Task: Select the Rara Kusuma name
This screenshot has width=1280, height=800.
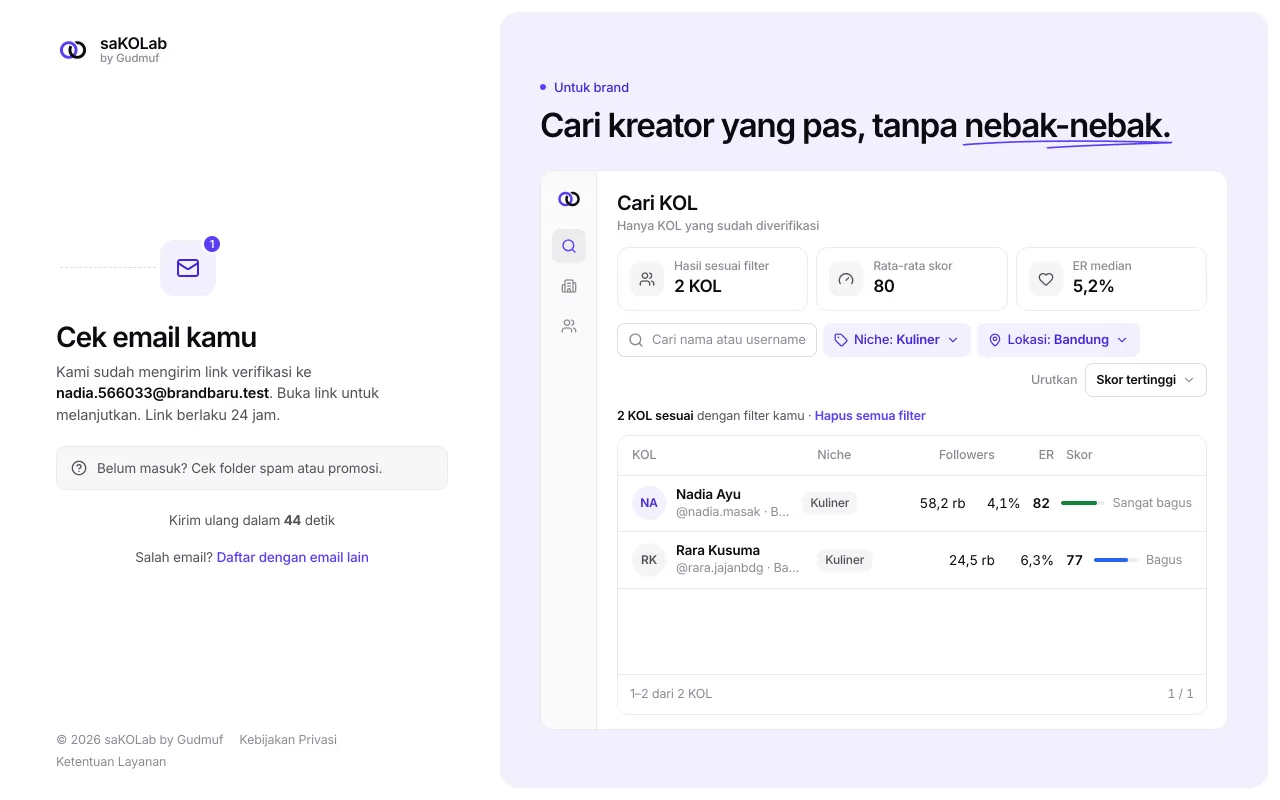Action: coord(718,550)
